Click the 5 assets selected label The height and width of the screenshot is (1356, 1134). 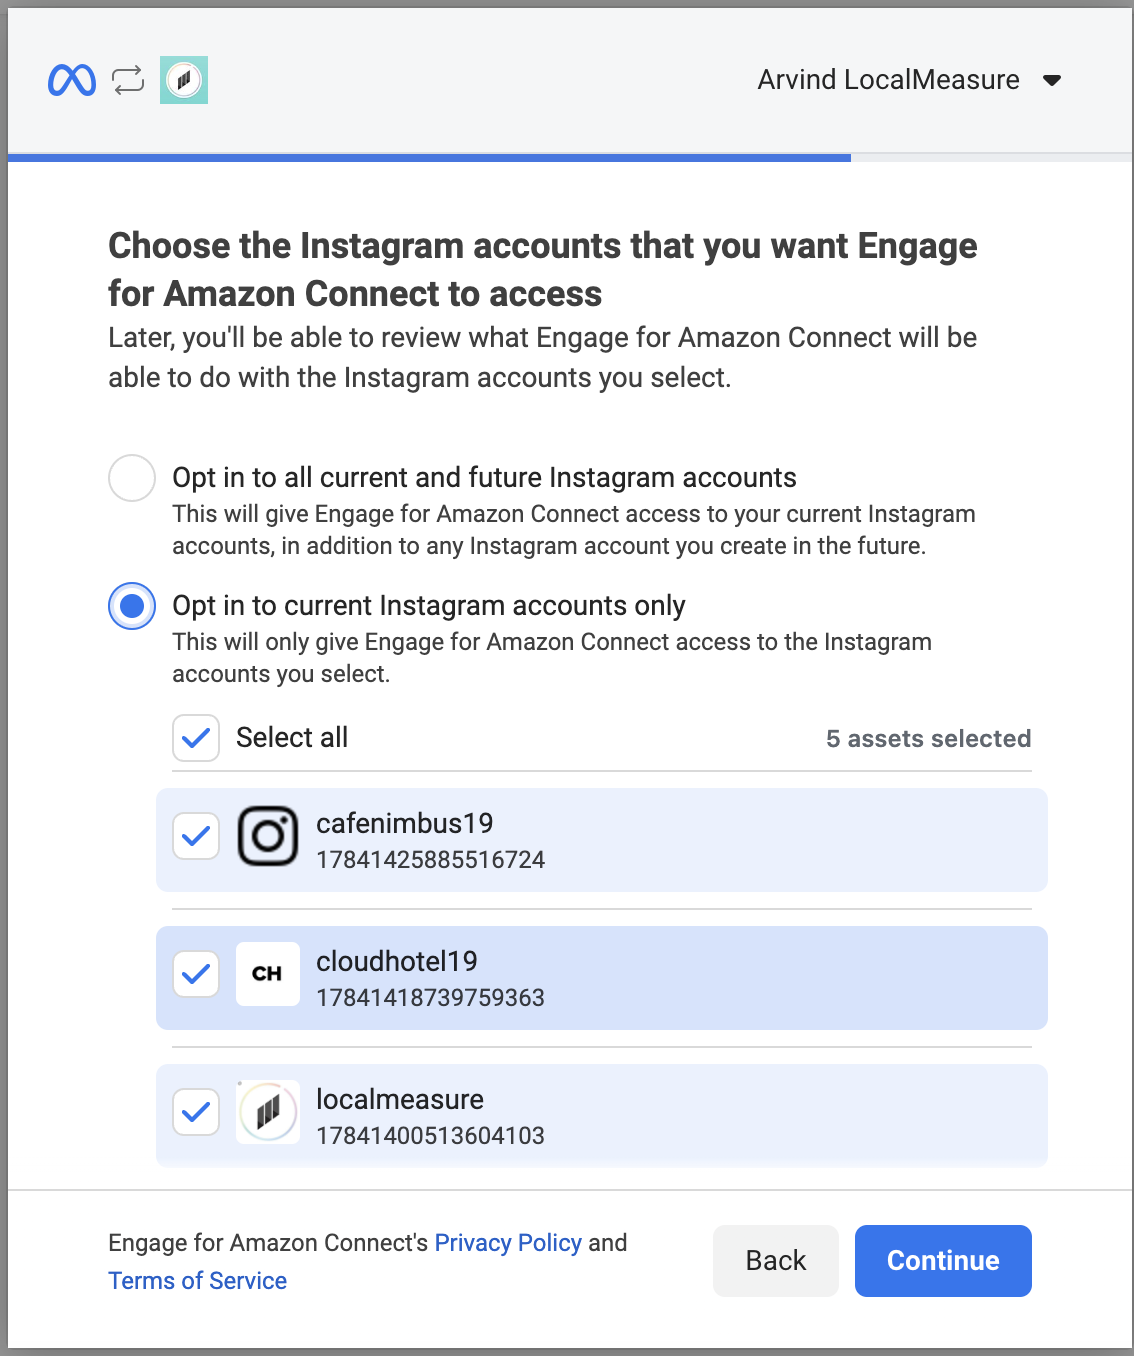point(928,739)
